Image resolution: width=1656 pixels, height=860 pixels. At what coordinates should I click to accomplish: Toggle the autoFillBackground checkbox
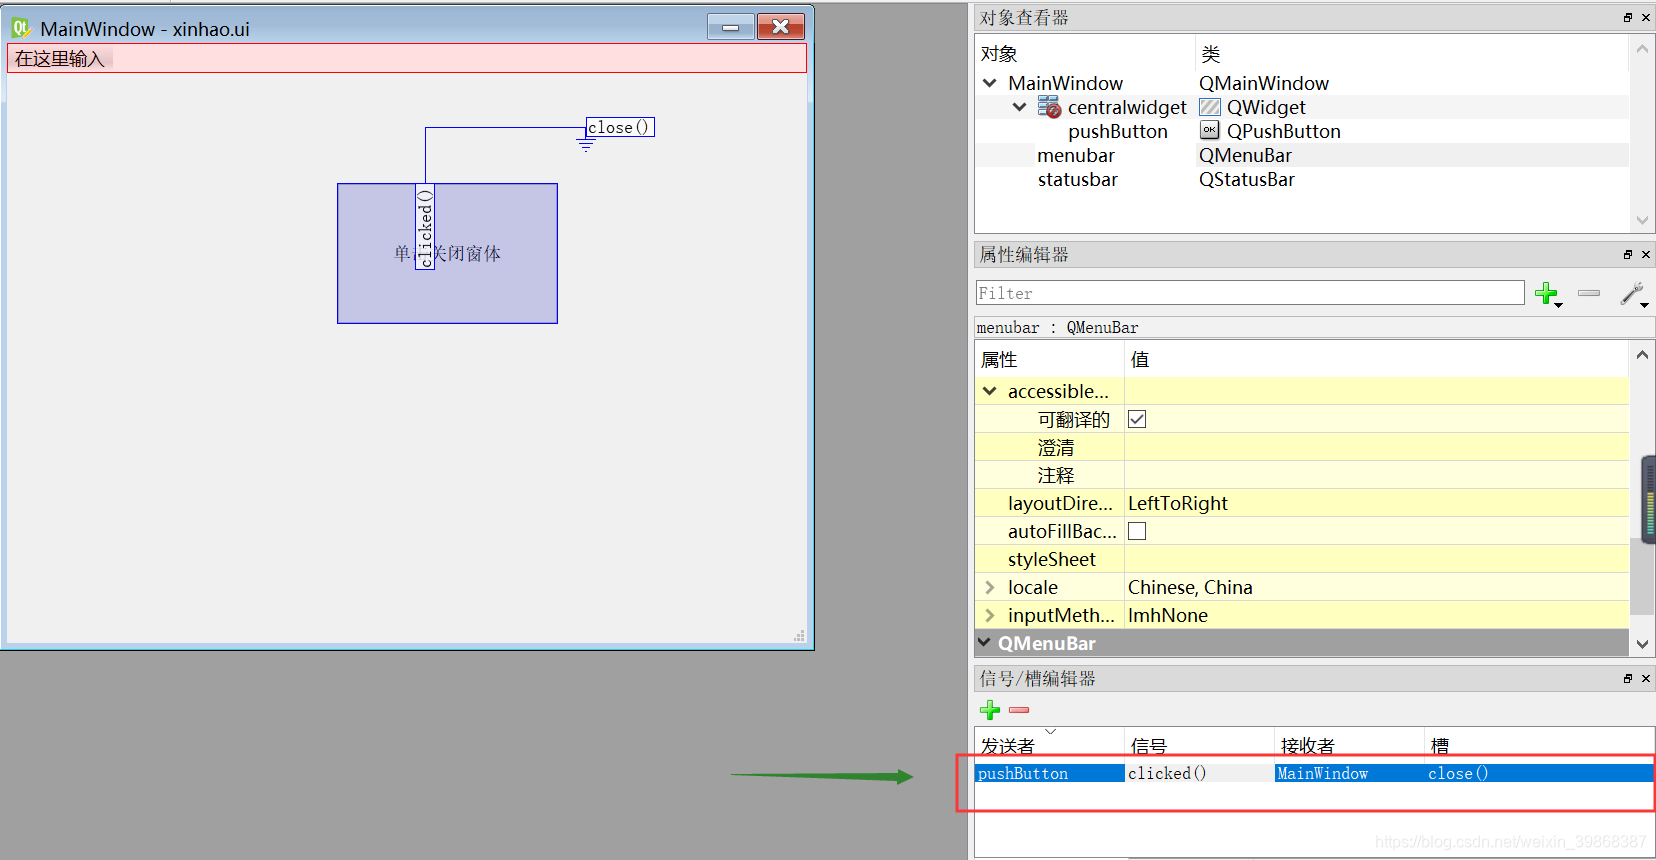pos(1137,531)
